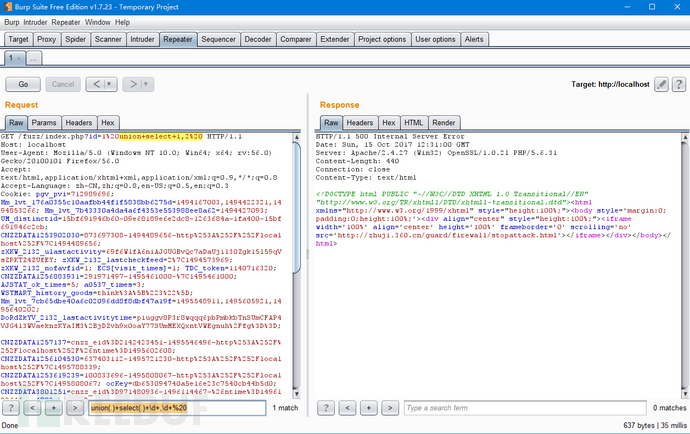Viewport: 690px width, 434px height.
Task: Switch to the Scanner tab
Action: tap(108, 39)
